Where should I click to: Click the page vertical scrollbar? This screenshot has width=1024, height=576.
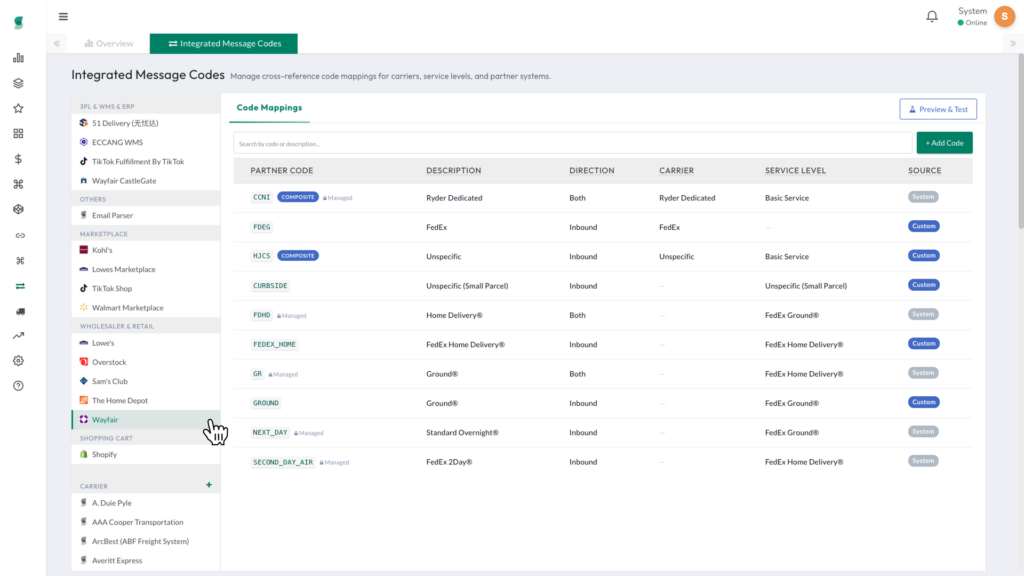coord(1020,142)
